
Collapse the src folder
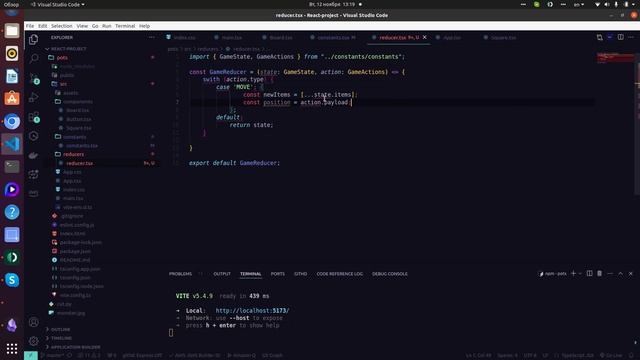click(63, 84)
